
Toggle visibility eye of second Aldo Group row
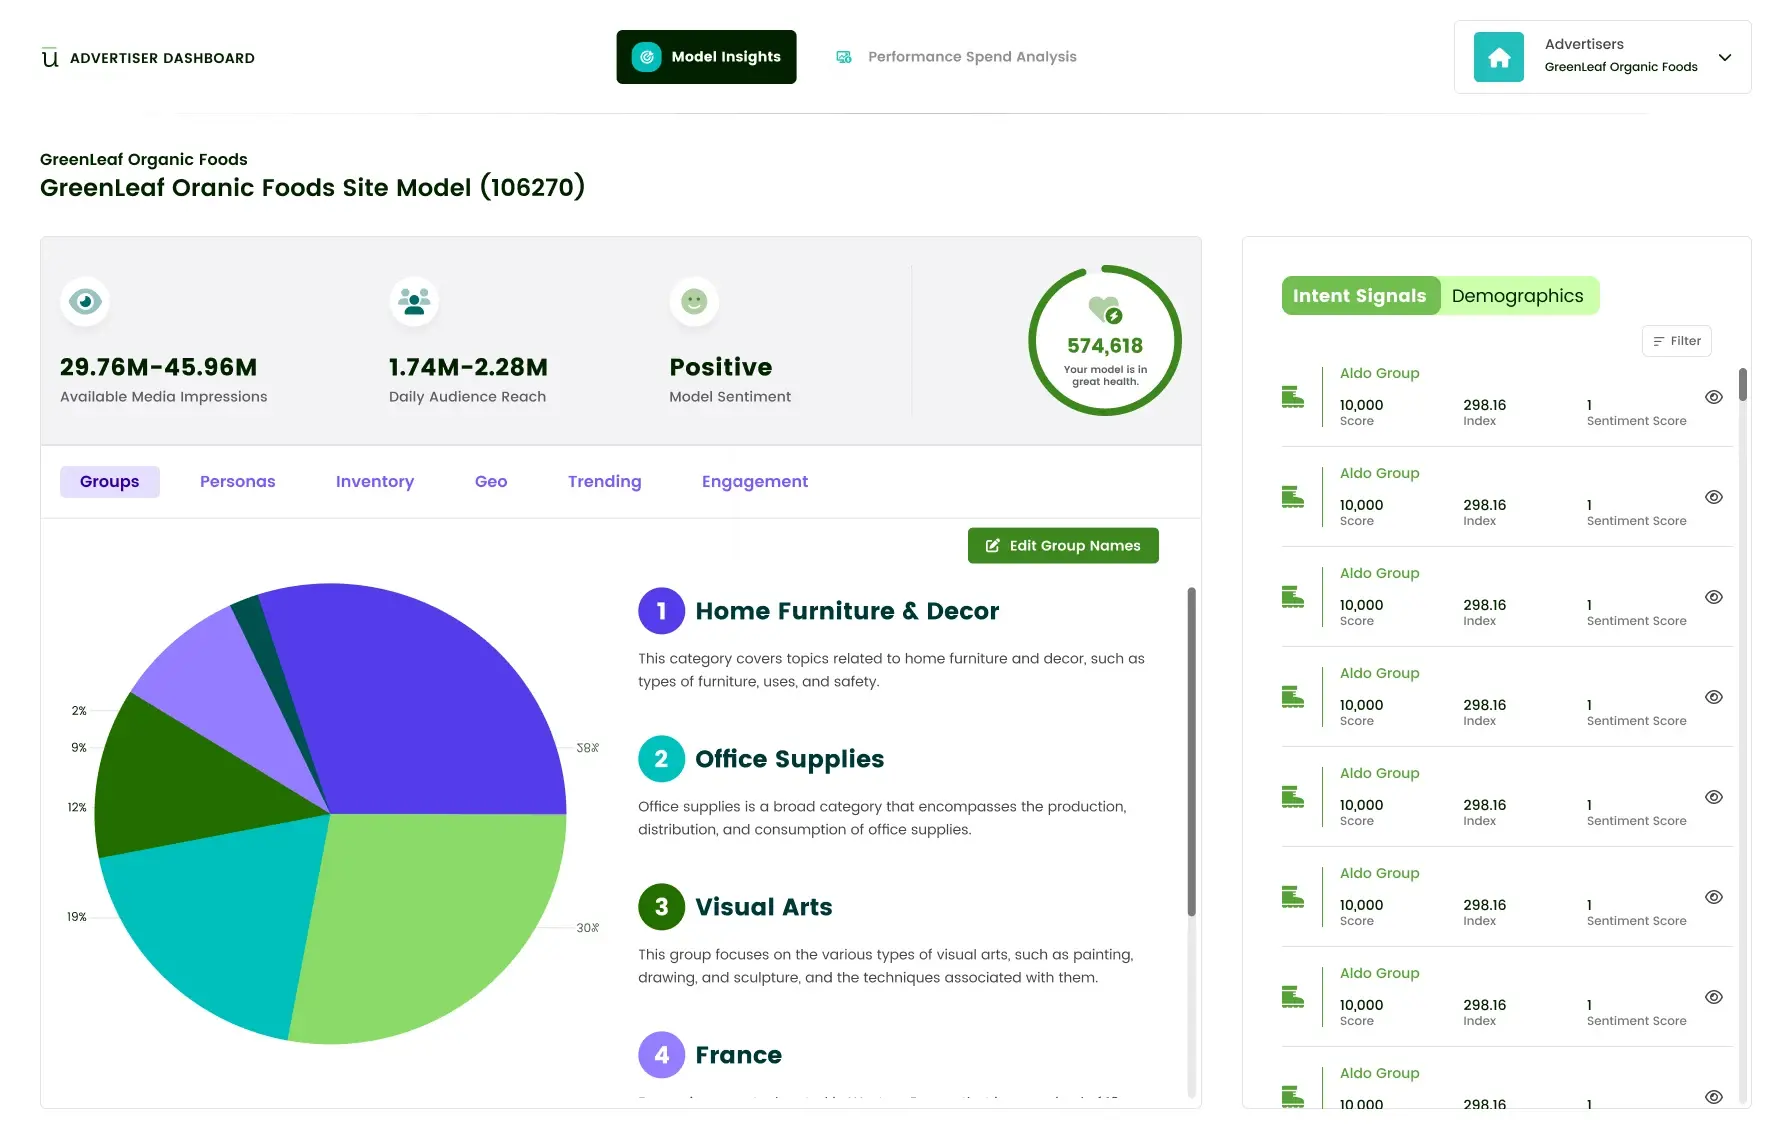[1713, 497]
